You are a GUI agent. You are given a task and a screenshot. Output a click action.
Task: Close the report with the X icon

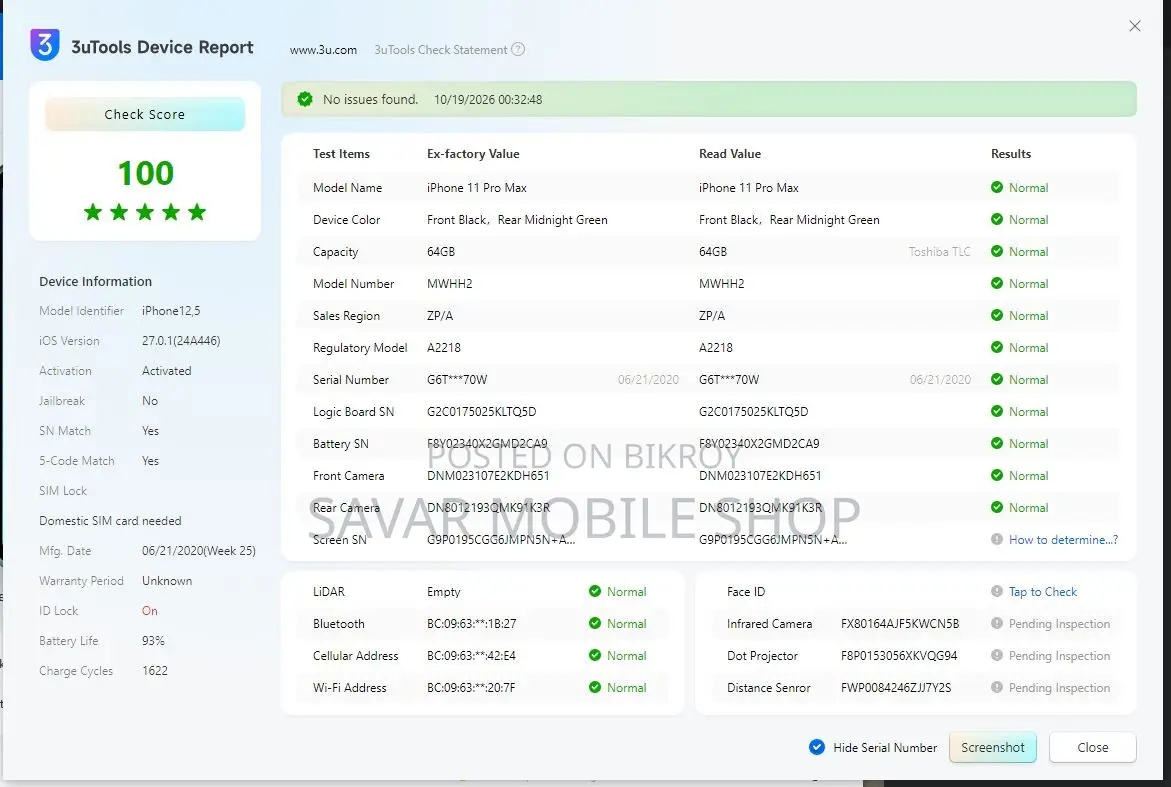click(1134, 26)
